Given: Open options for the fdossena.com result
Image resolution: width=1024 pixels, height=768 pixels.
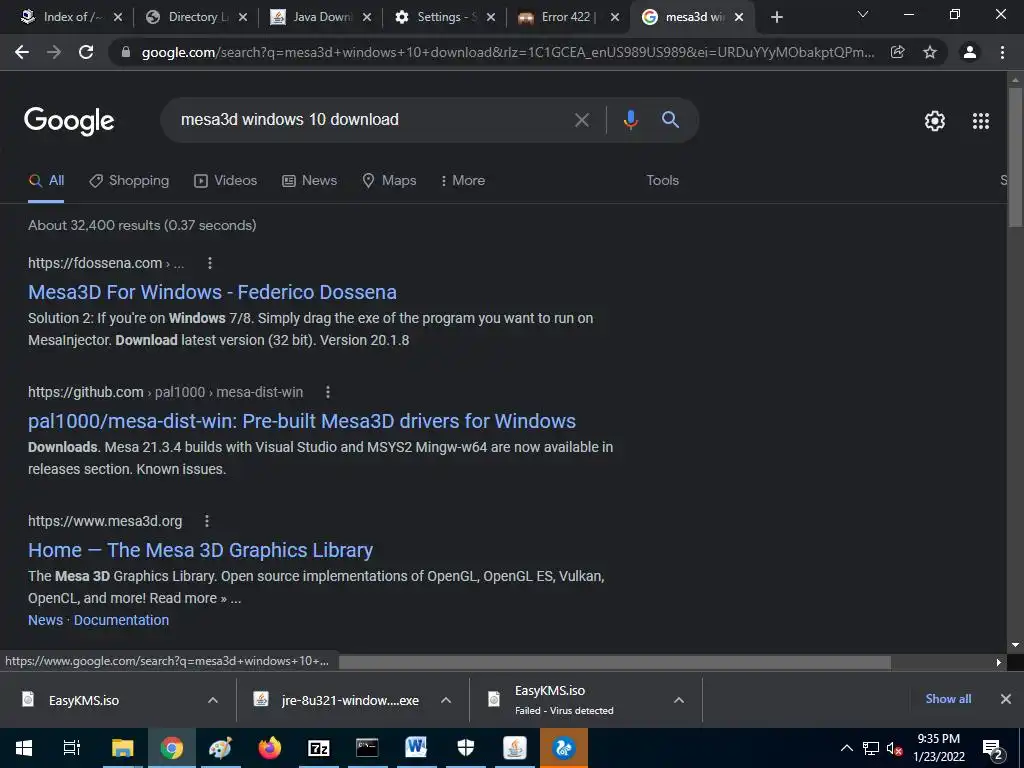Looking at the screenshot, I should coord(210,263).
